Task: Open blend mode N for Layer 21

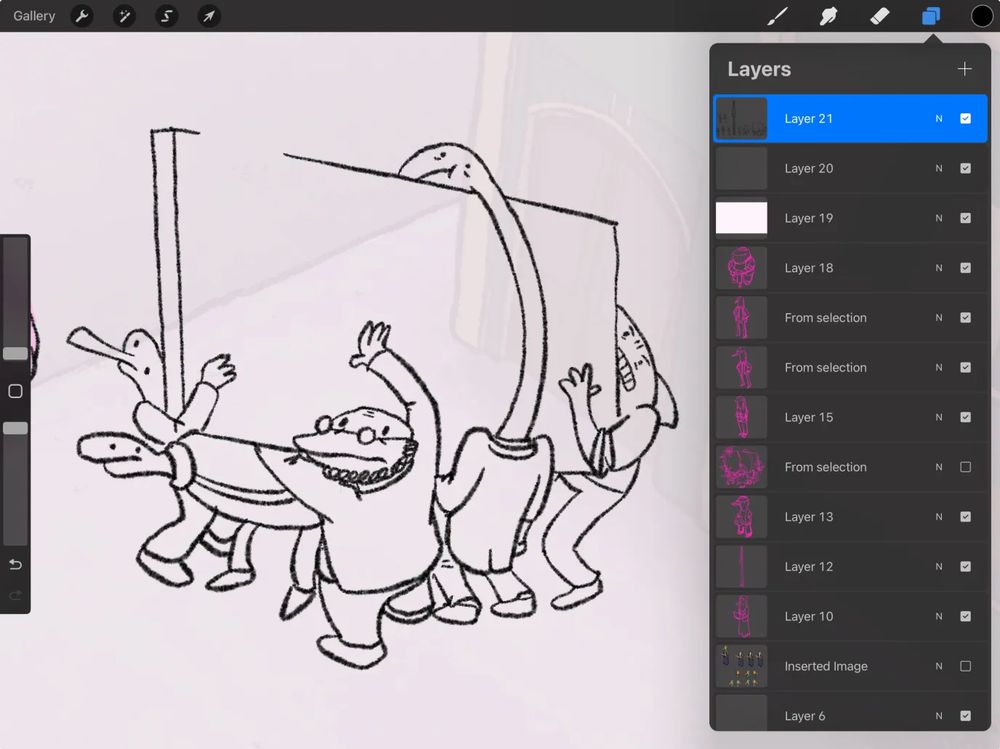Action: pyautogui.click(x=939, y=119)
